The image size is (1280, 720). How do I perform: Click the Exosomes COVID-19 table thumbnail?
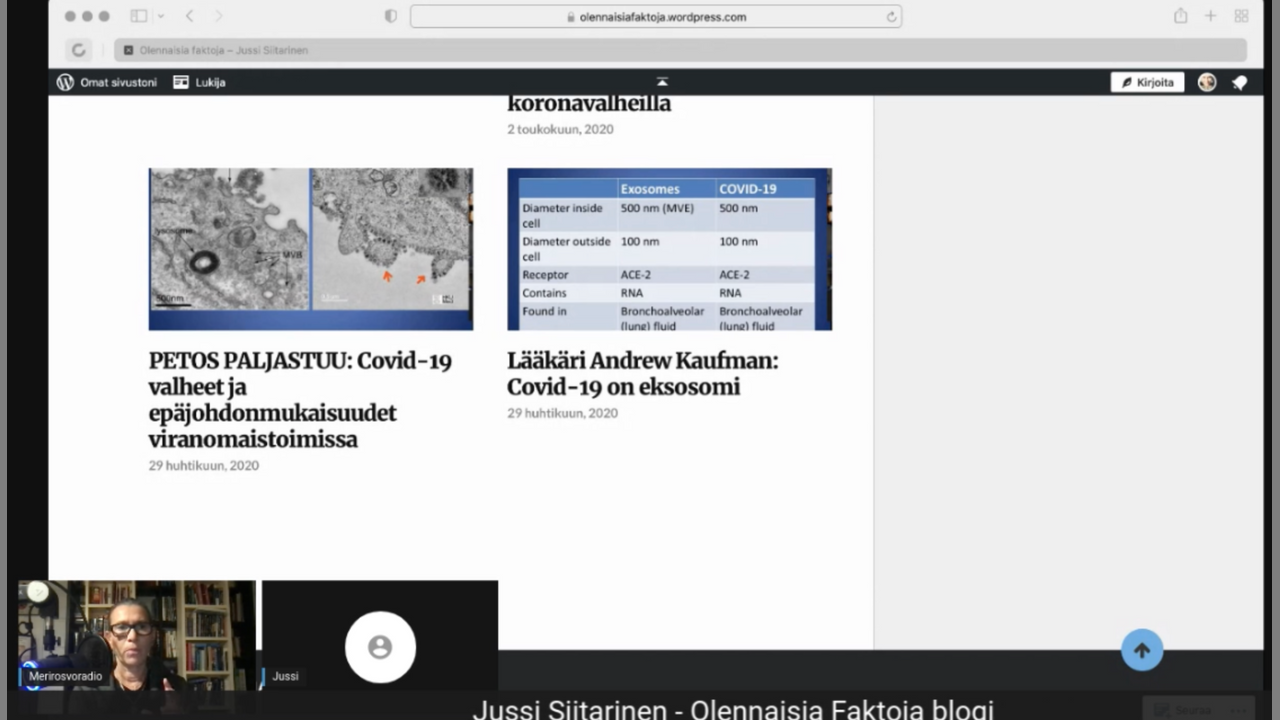point(669,249)
